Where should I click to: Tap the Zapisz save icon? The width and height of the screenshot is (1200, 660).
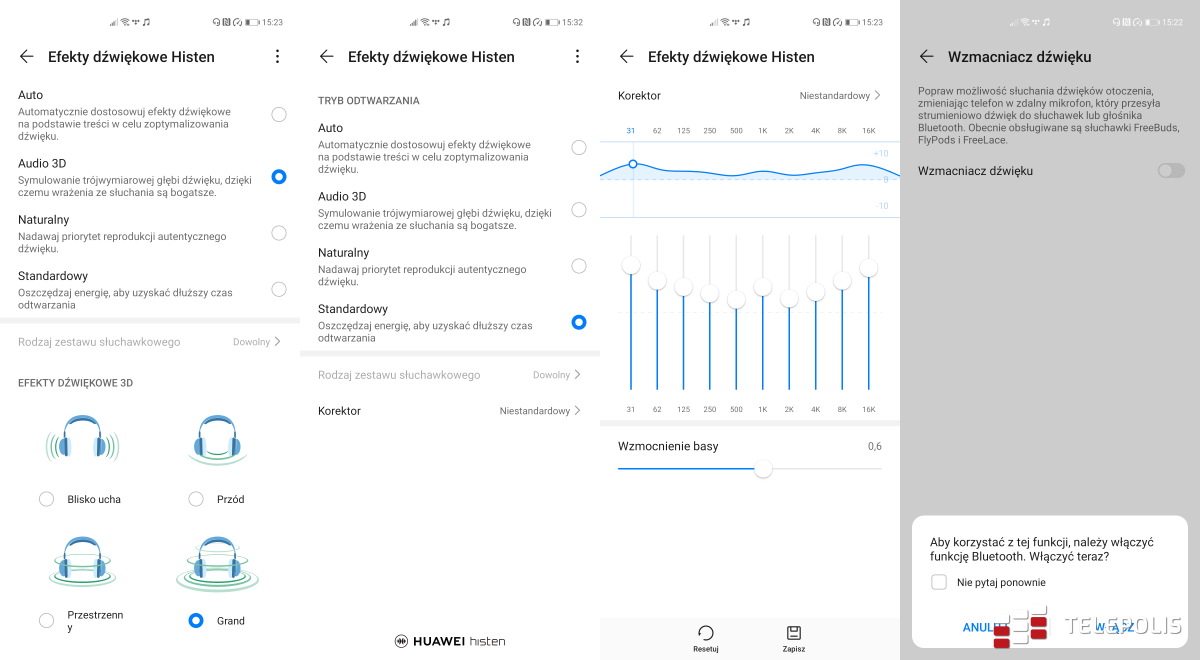[794, 633]
